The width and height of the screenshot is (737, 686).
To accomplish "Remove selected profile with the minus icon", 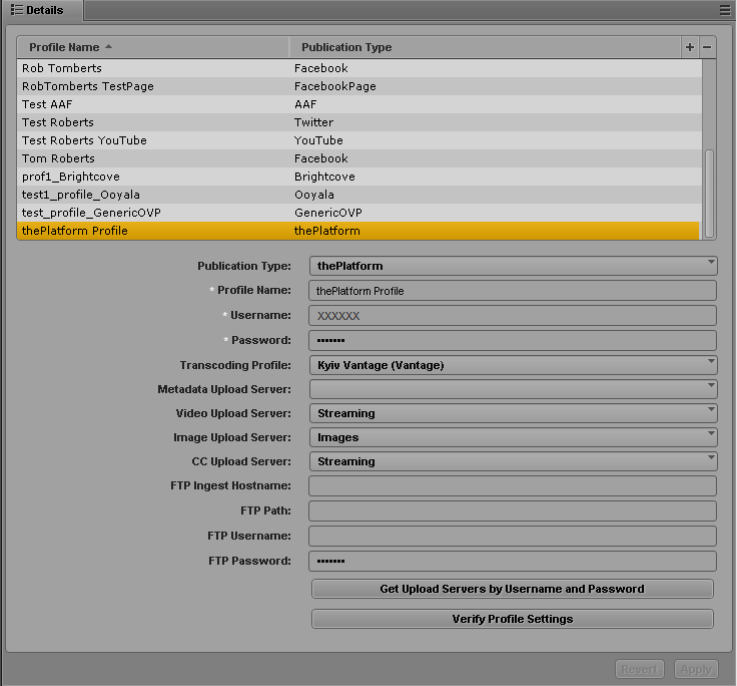I will pos(707,47).
